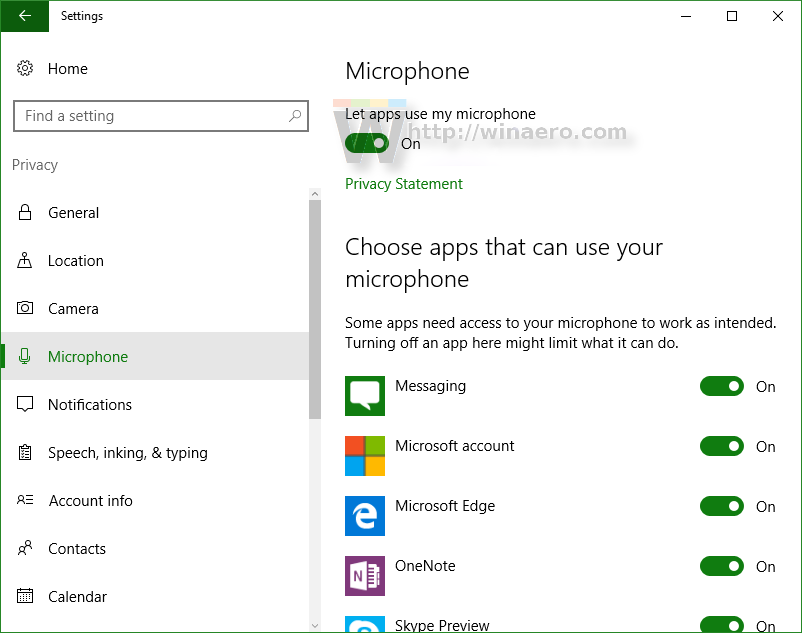Click the General lock icon
Viewport: 802px width, 633px height.
click(x=25, y=212)
